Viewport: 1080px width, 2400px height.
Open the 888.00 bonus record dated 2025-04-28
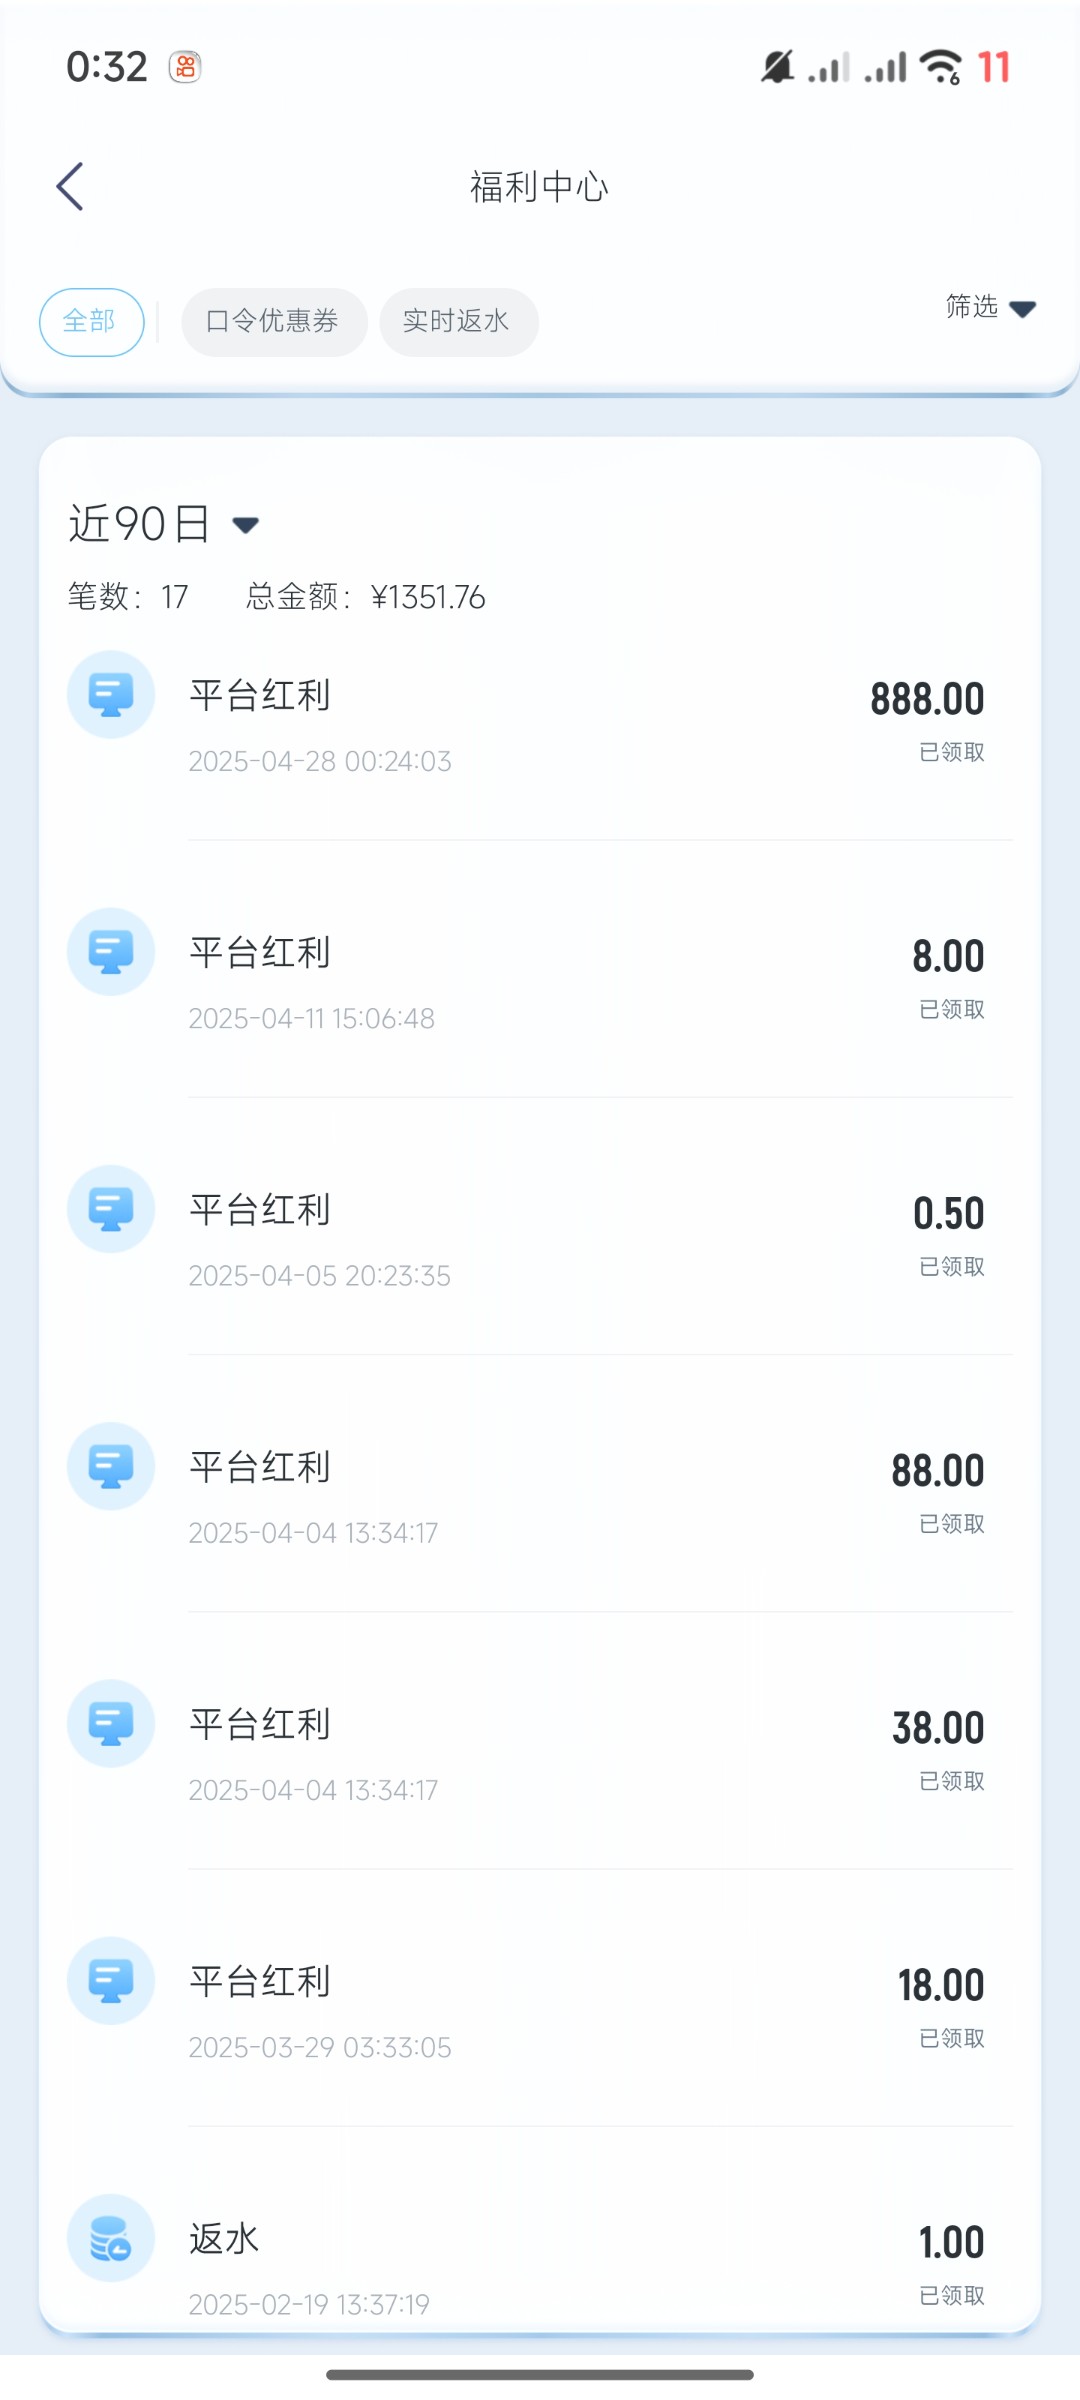[x=540, y=725]
